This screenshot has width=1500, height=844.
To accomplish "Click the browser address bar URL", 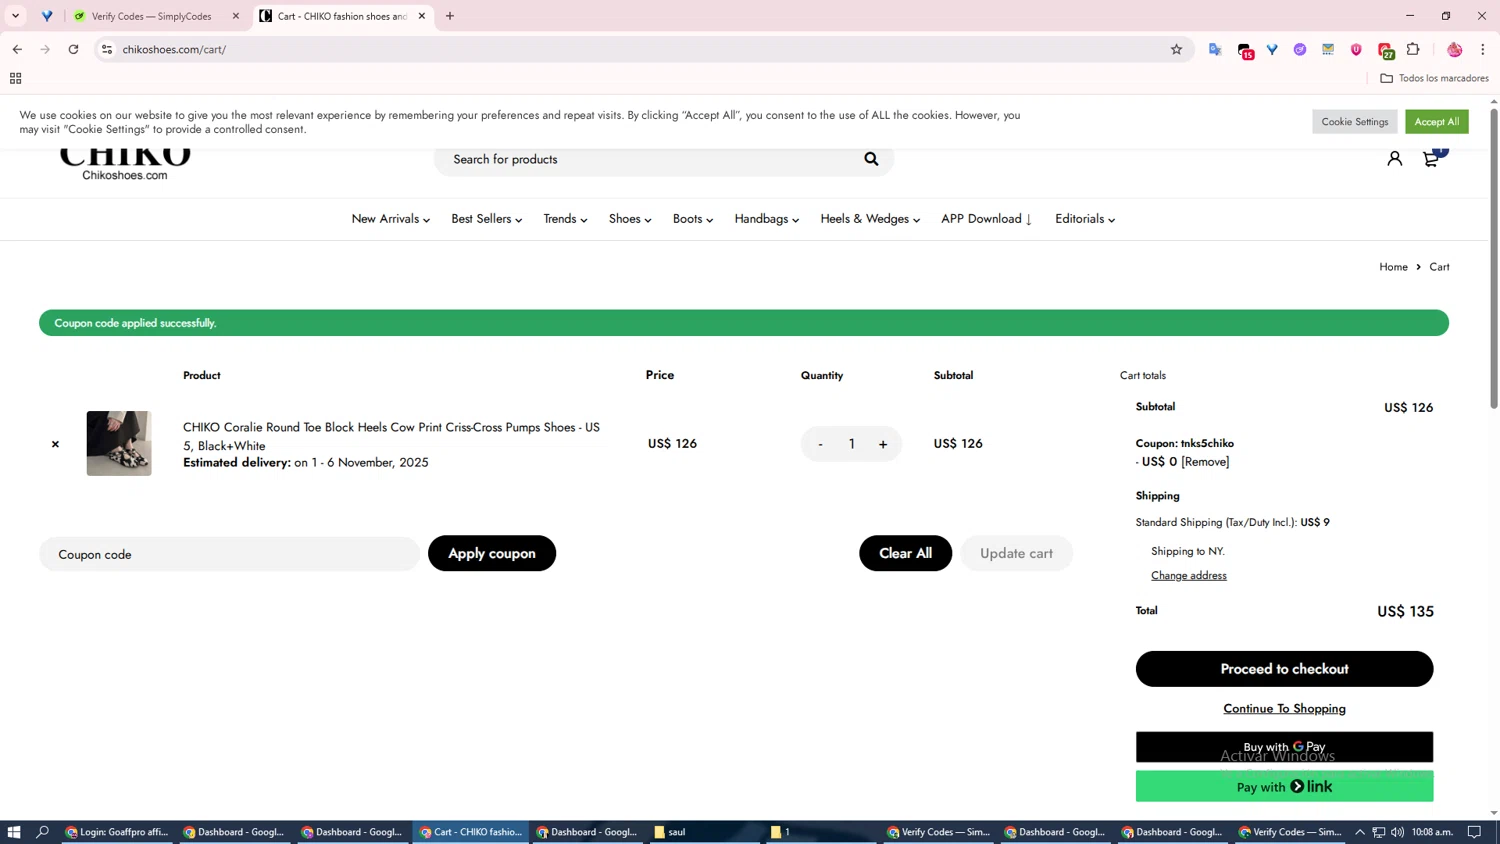I will 174,49.
